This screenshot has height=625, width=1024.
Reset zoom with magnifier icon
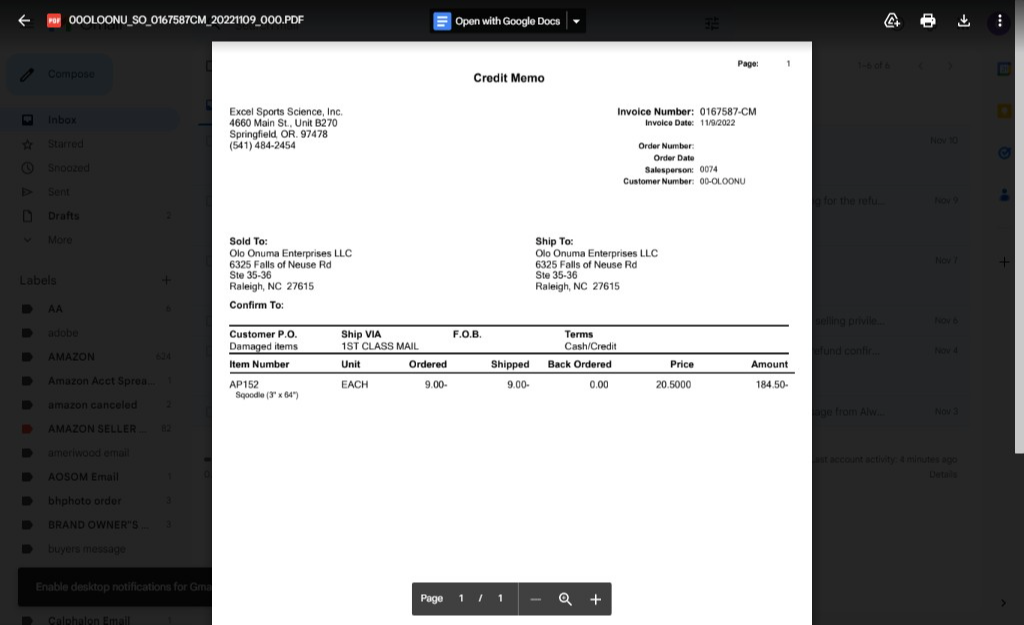[x=566, y=599]
